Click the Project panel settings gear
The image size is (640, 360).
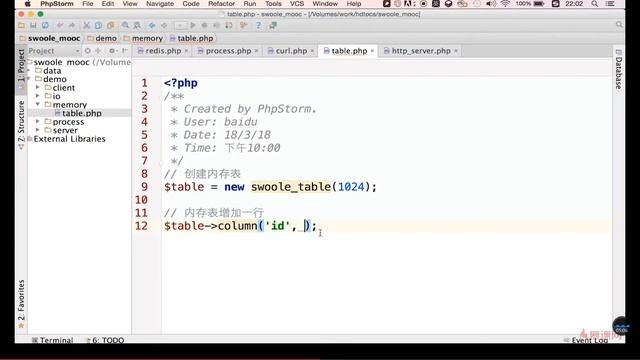[x=112, y=51]
